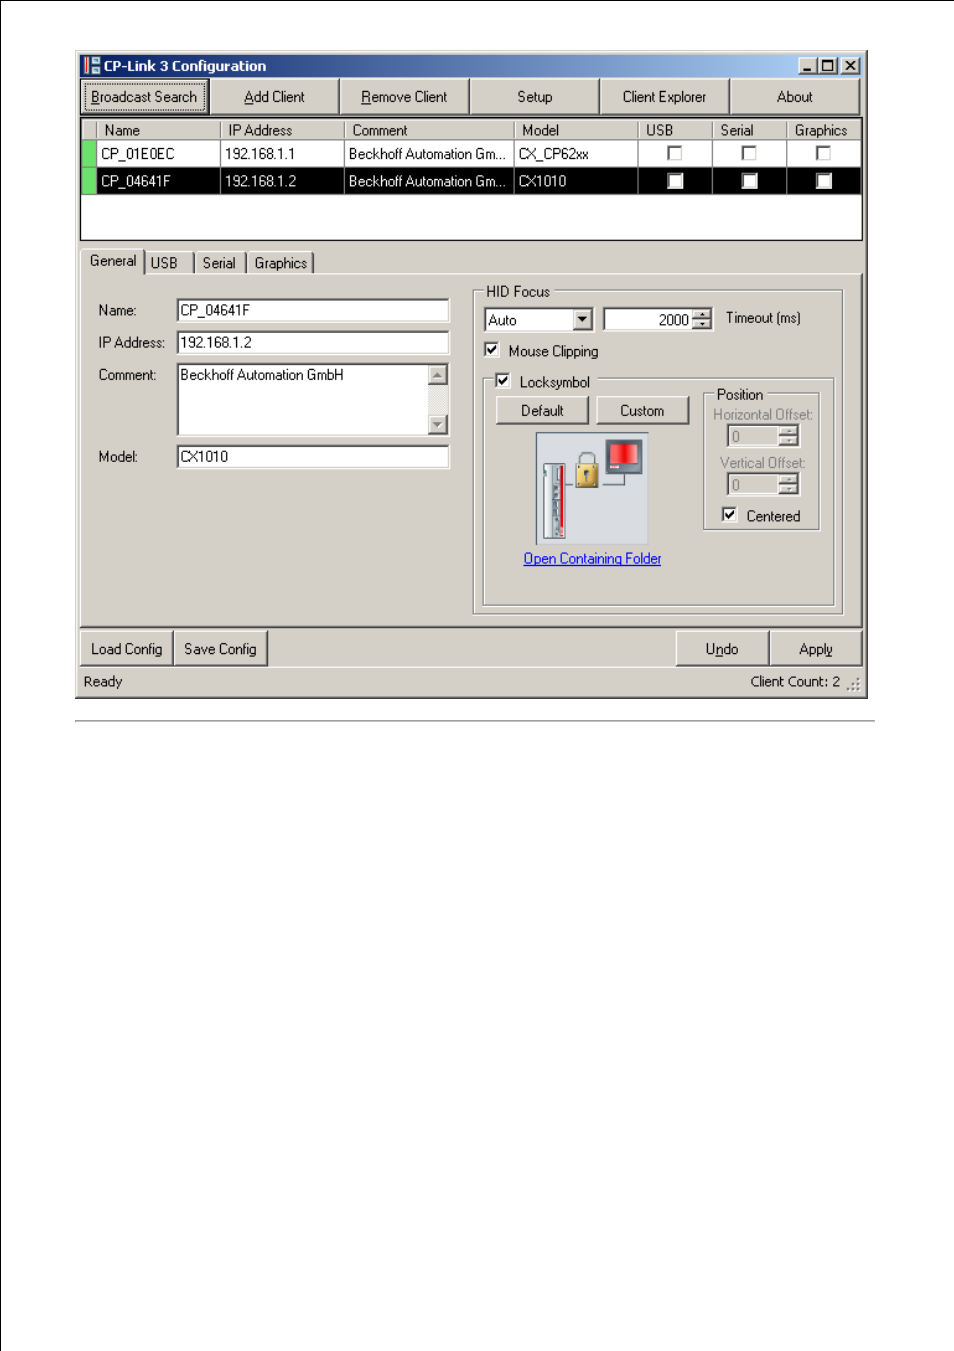Click the Save Config button
Image resolution: width=954 pixels, height=1351 pixels.
(220, 649)
